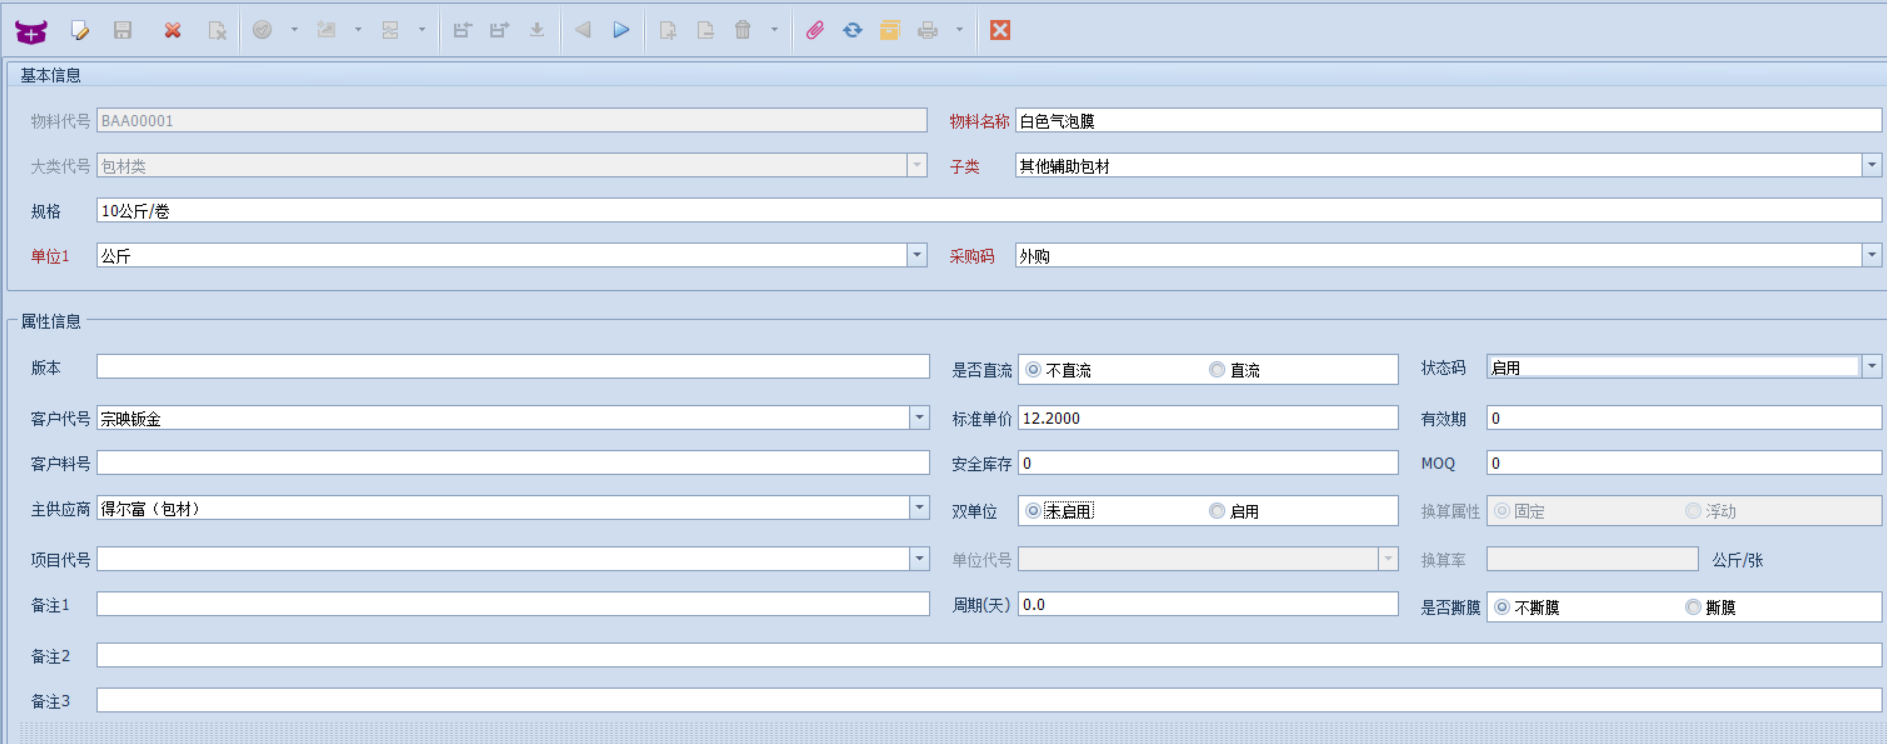Image resolution: width=1887 pixels, height=744 pixels.
Task: Click the 周期(天) input field
Action: click(1208, 604)
